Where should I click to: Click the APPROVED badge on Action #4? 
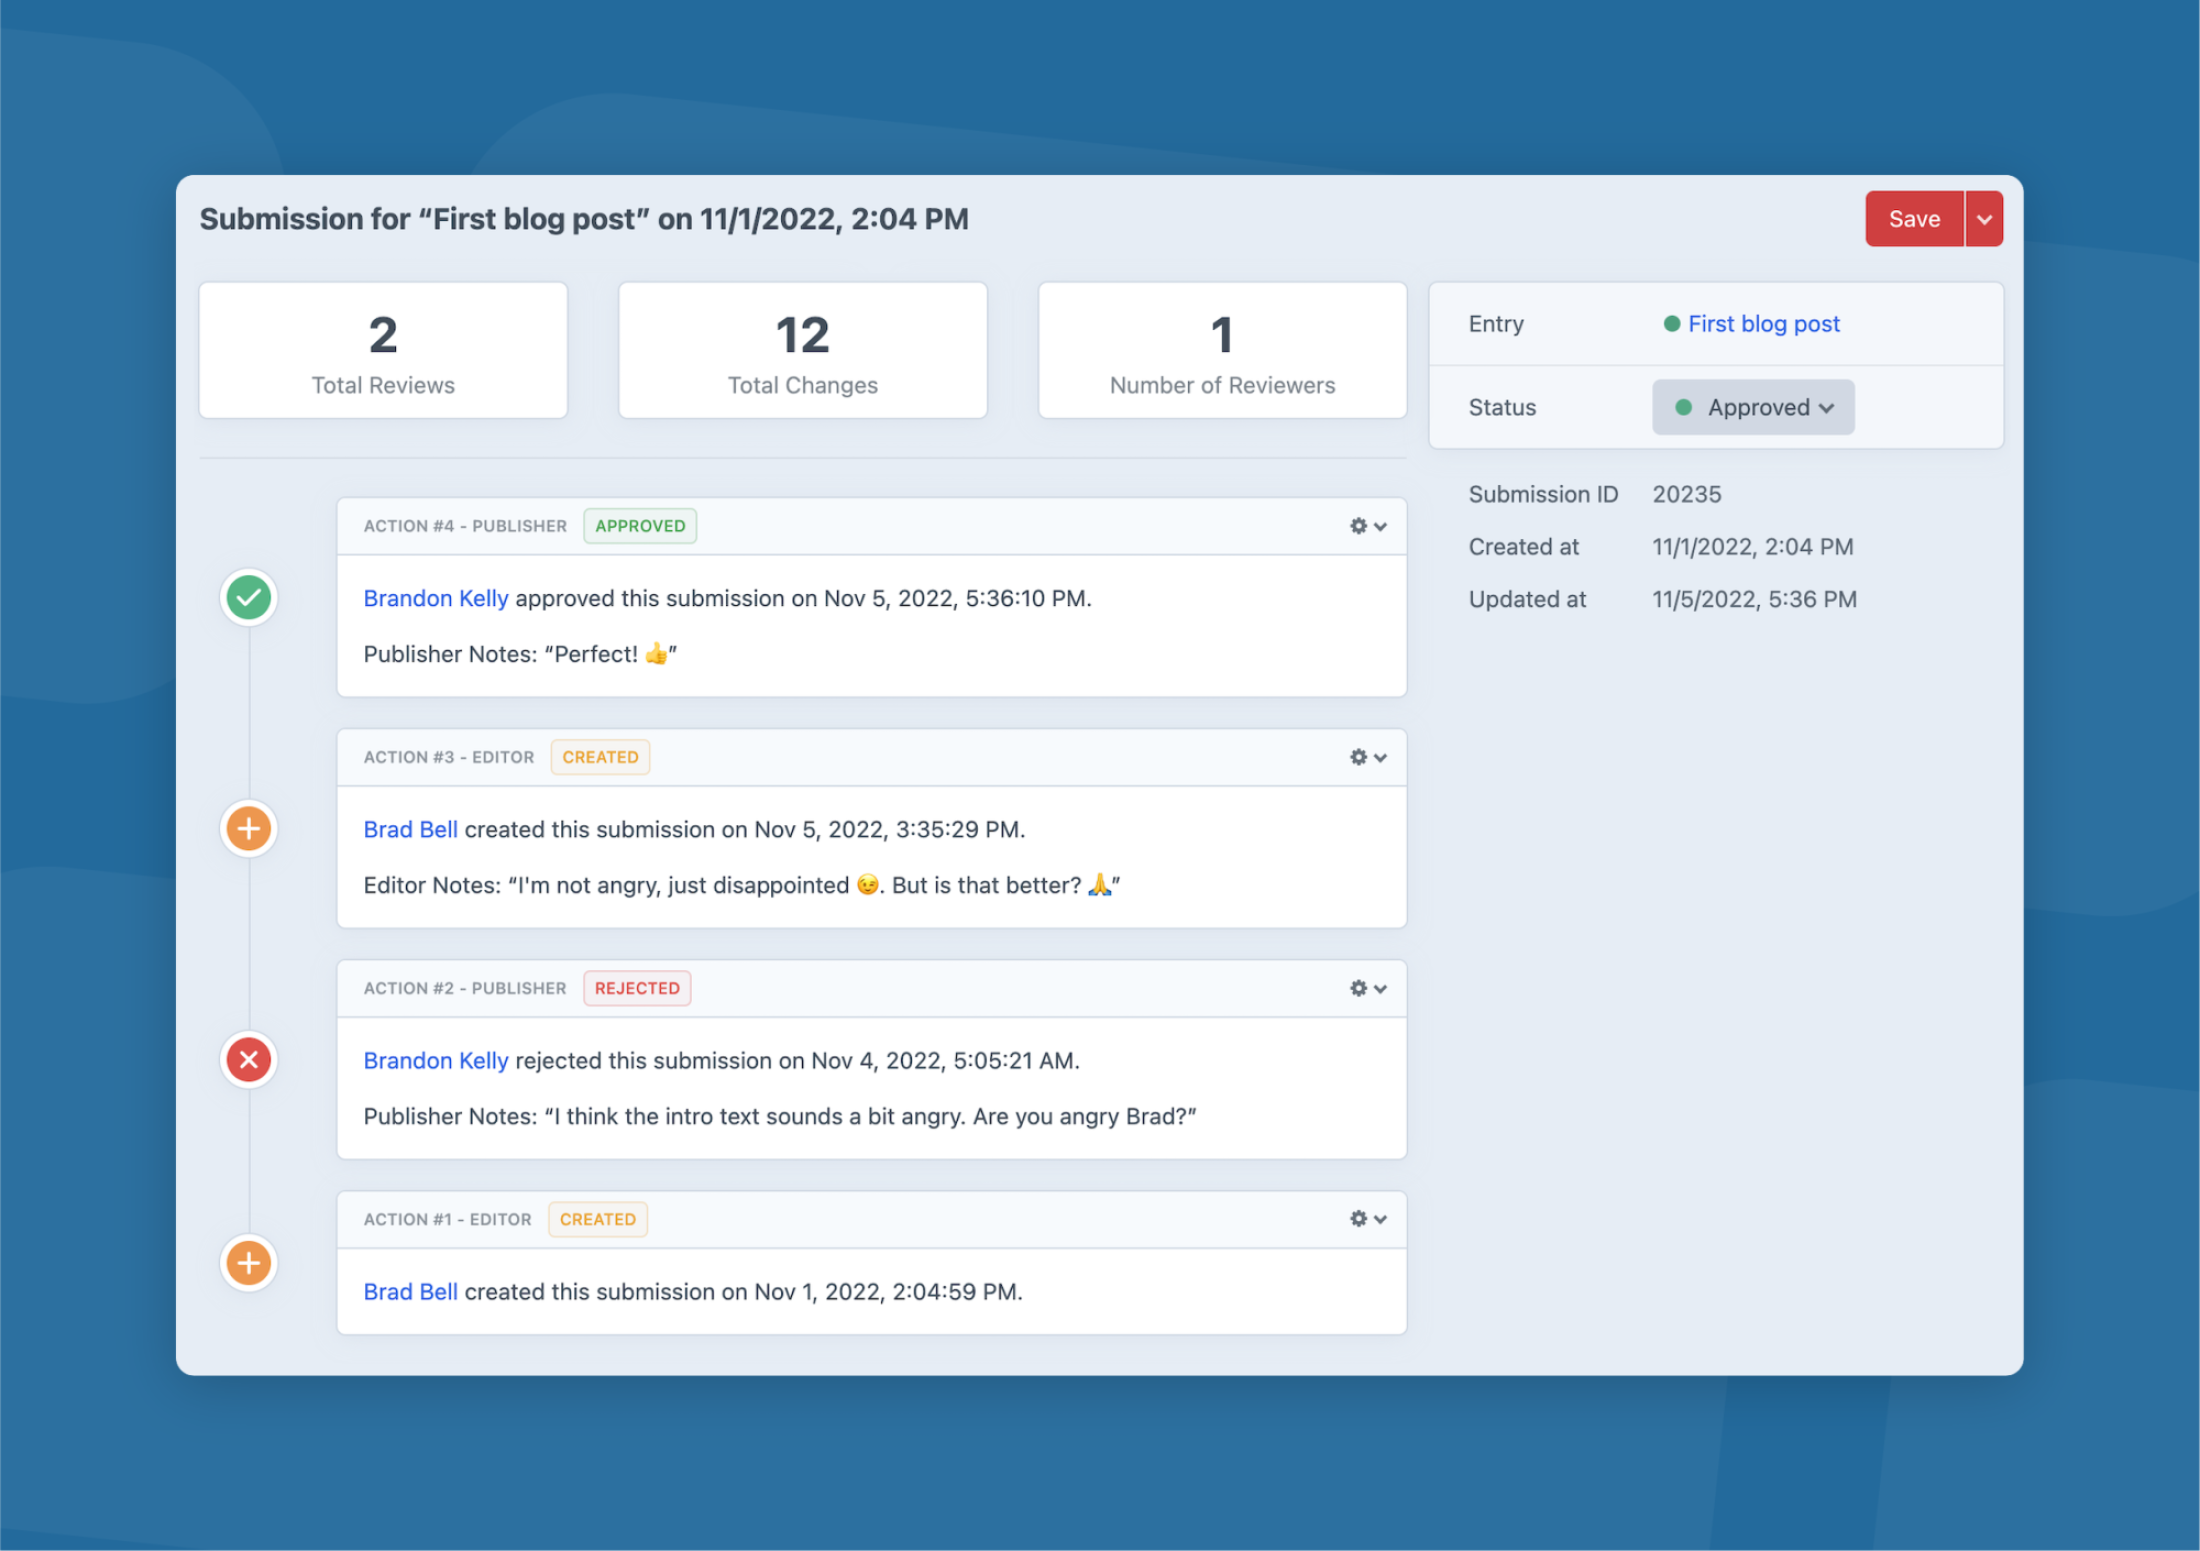(x=640, y=526)
